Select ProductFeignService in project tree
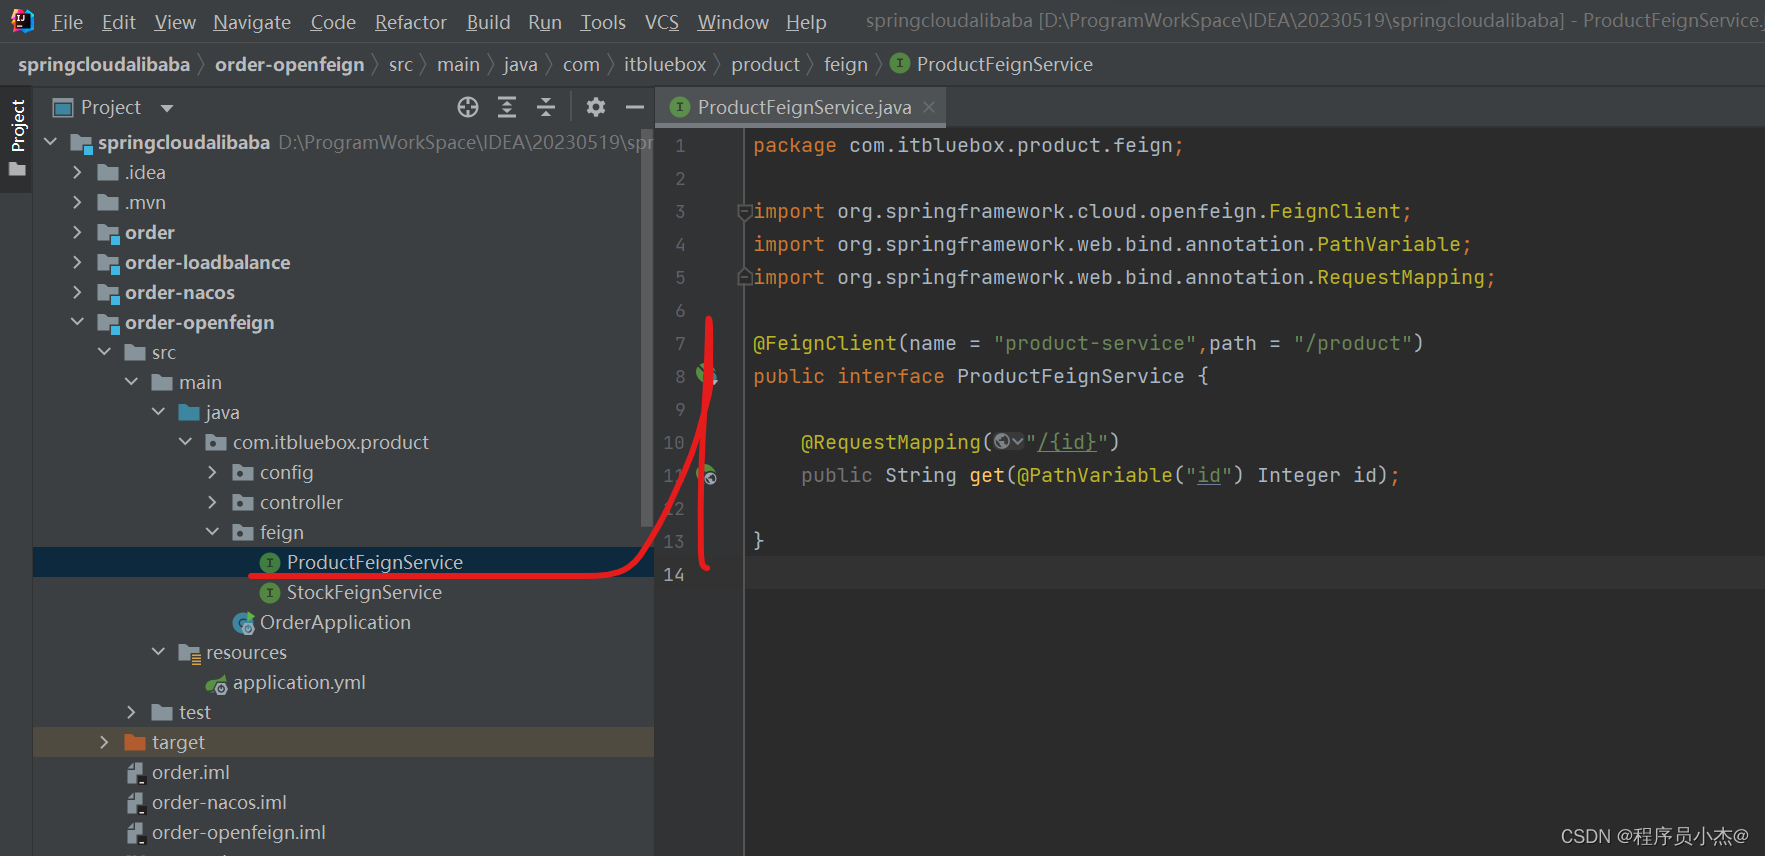Image resolution: width=1765 pixels, height=856 pixels. coord(343,562)
